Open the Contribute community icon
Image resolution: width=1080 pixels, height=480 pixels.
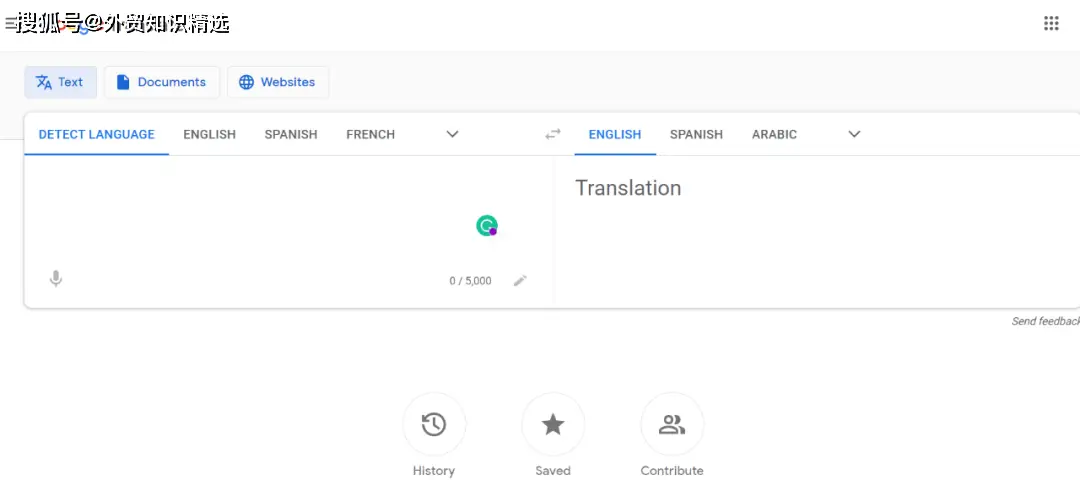672,424
